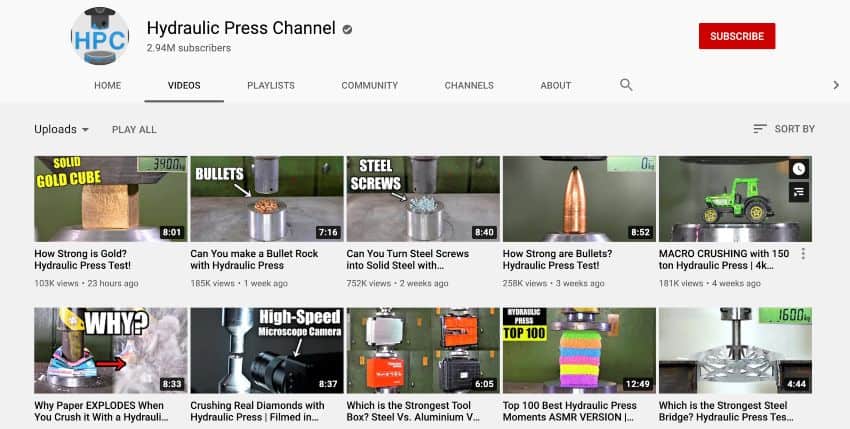Select the VIDEOS tab
The width and height of the screenshot is (850, 429).
(184, 85)
